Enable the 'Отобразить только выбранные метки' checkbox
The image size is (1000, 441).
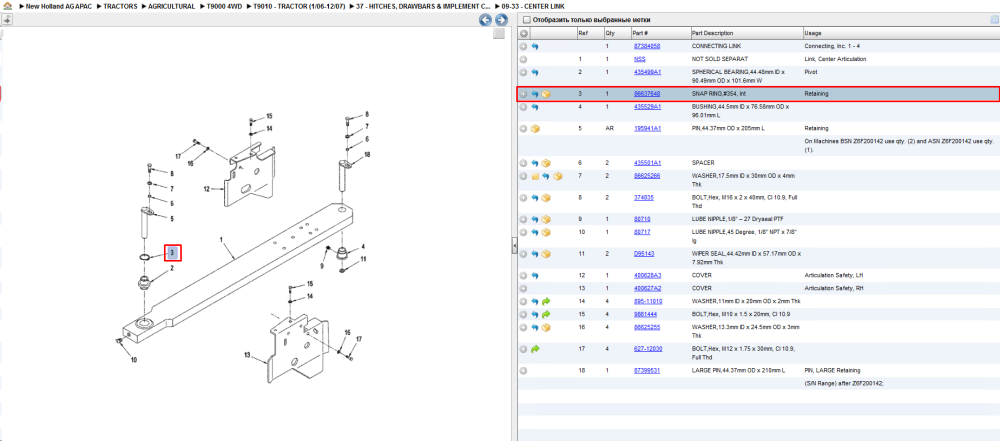click(x=526, y=20)
